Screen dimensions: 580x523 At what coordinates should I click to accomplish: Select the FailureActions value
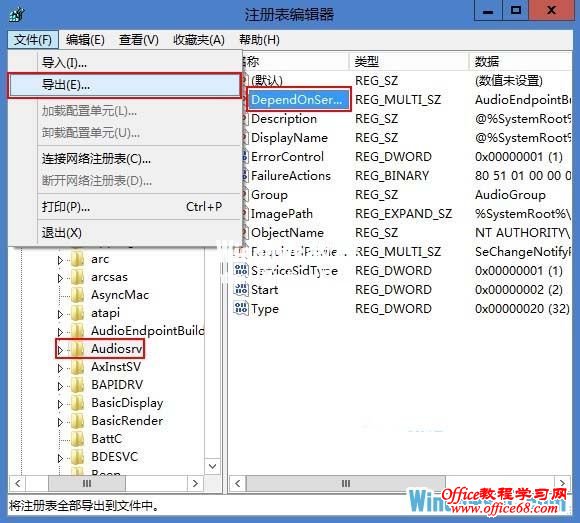291,176
